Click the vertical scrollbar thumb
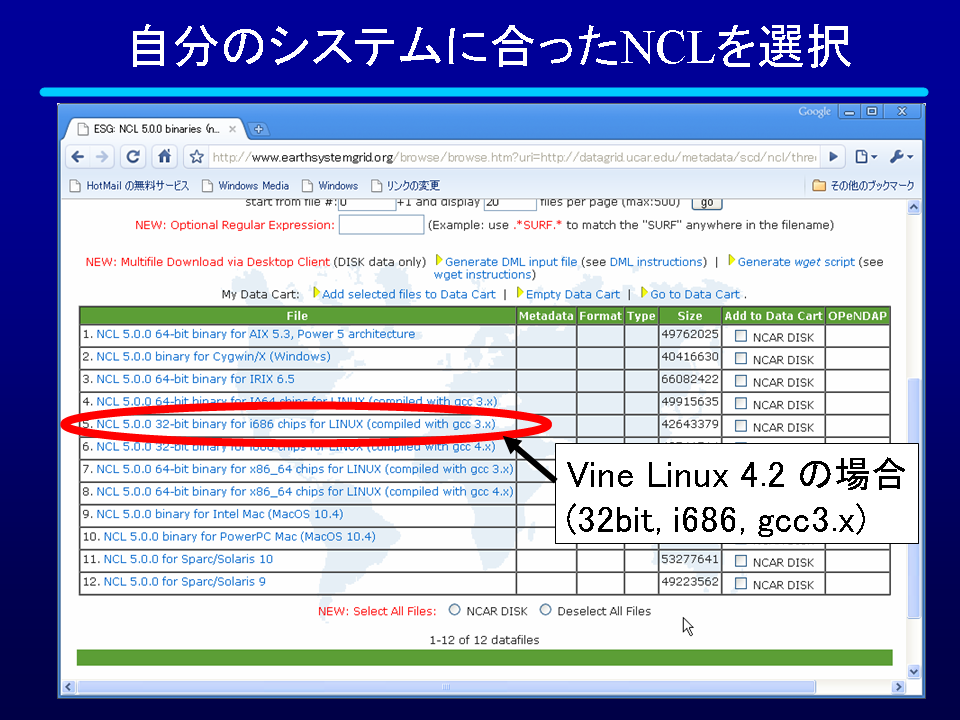The image size is (960, 720). 913,498
